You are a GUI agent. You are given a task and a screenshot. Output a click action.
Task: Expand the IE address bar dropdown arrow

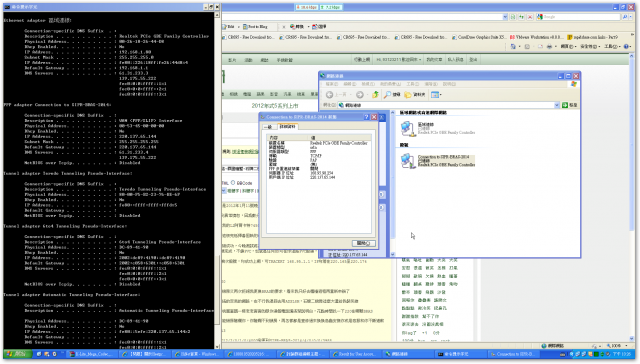coord(505,17)
